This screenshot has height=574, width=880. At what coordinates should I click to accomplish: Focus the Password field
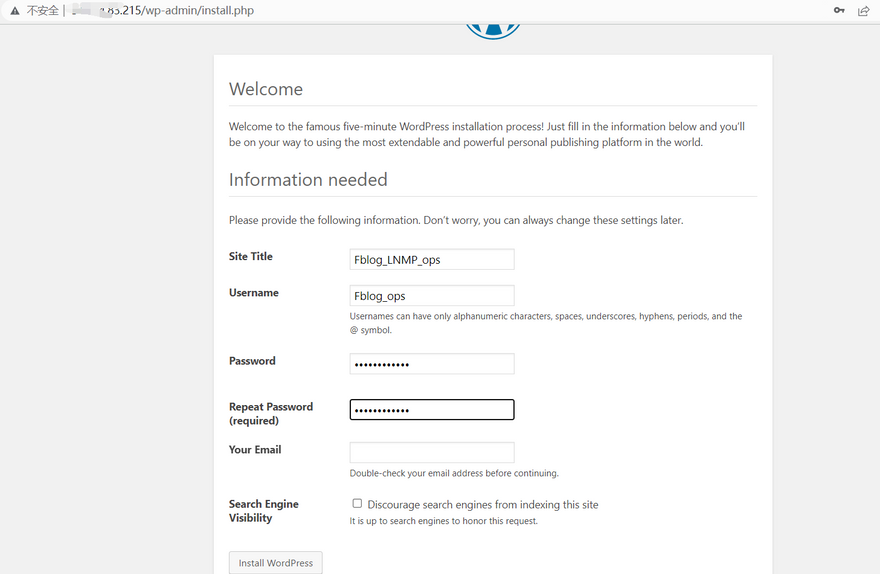[x=432, y=364]
